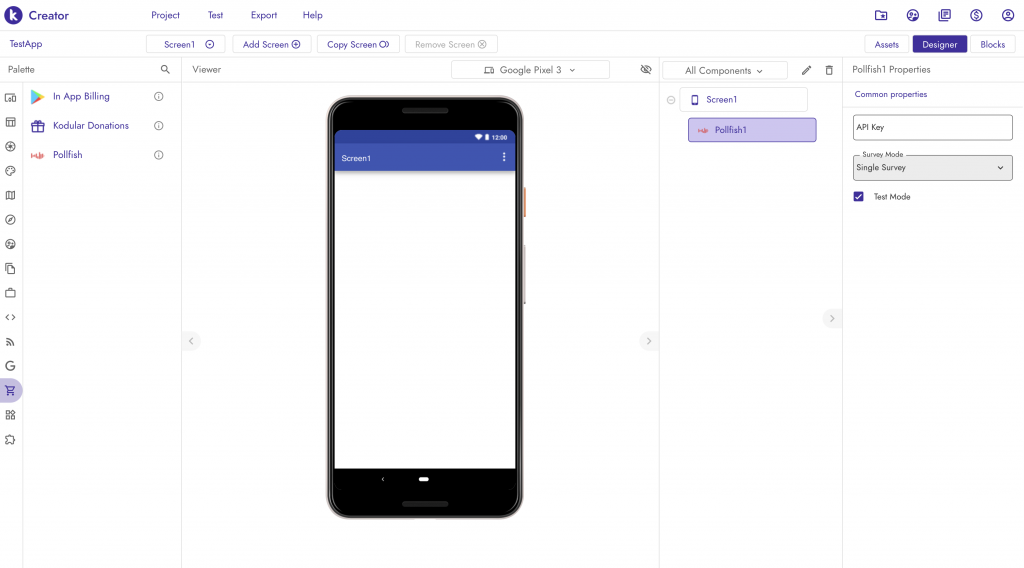
Task: Show info for Pollfish component
Action: tap(158, 155)
